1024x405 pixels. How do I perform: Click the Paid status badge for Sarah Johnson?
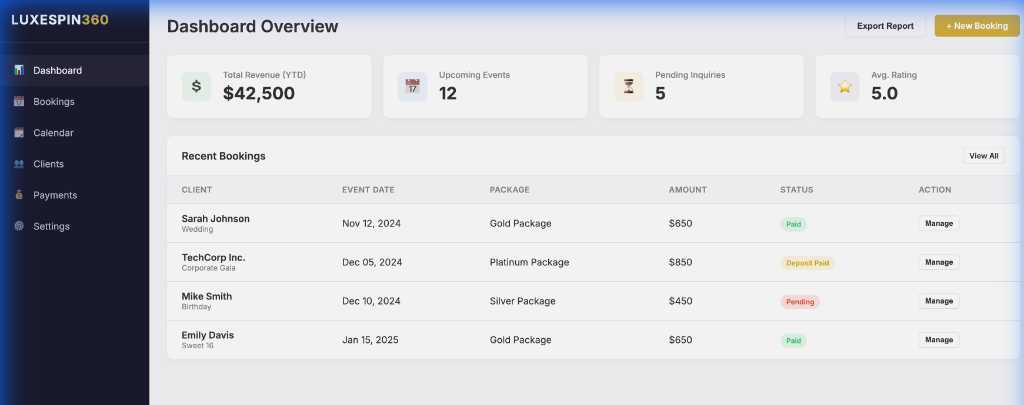click(x=793, y=224)
